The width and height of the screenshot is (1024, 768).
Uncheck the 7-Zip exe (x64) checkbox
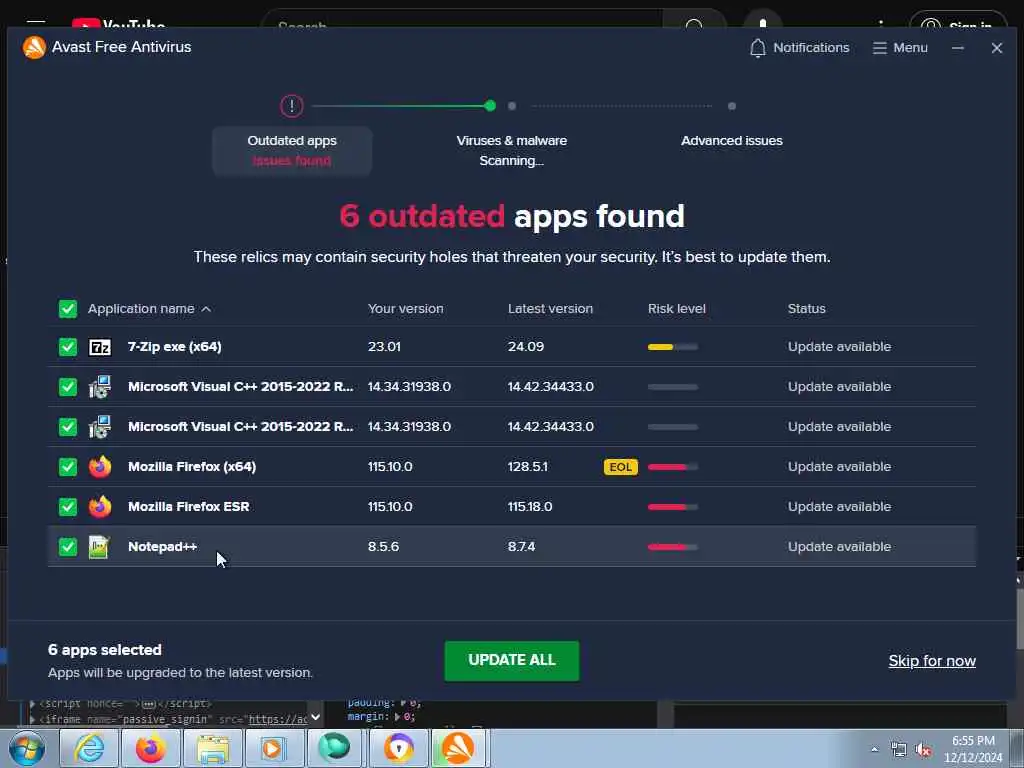coord(68,347)
